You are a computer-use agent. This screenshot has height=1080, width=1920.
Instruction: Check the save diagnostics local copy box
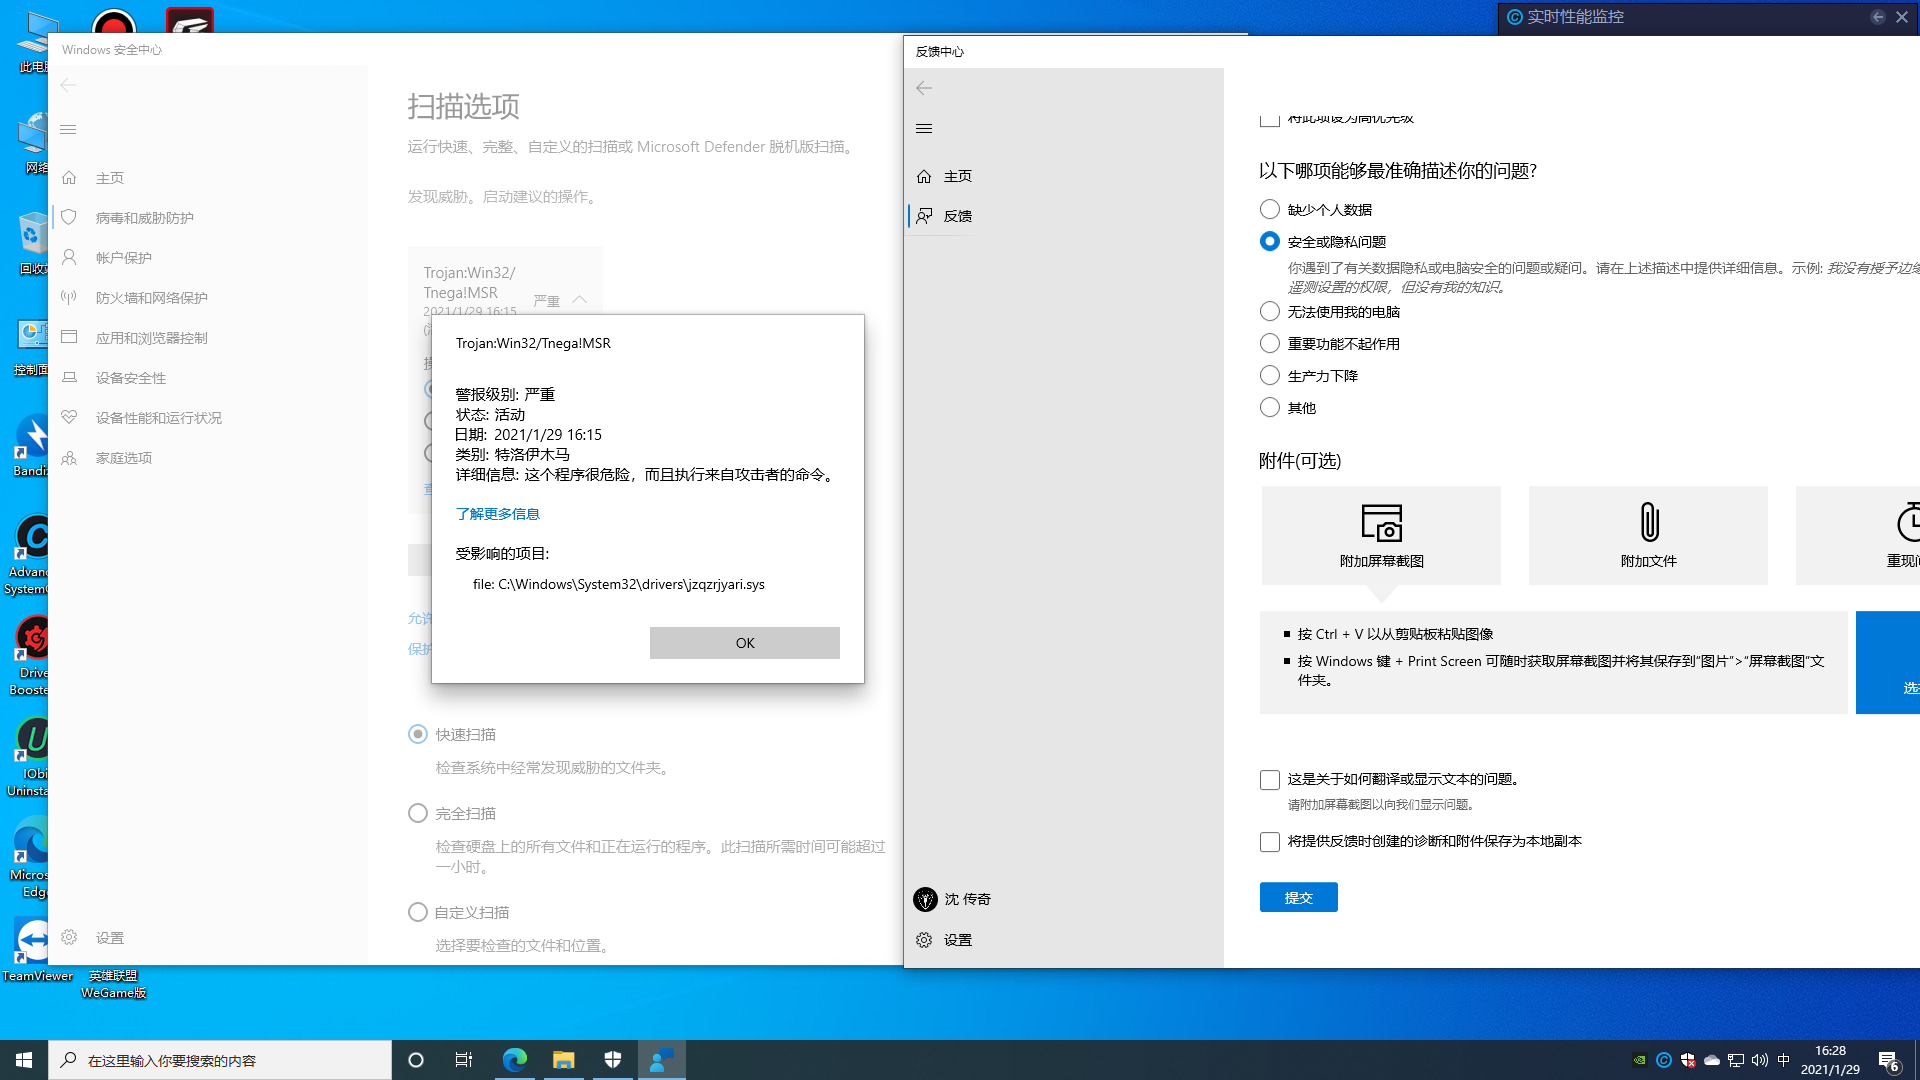tap(1269, 842)
